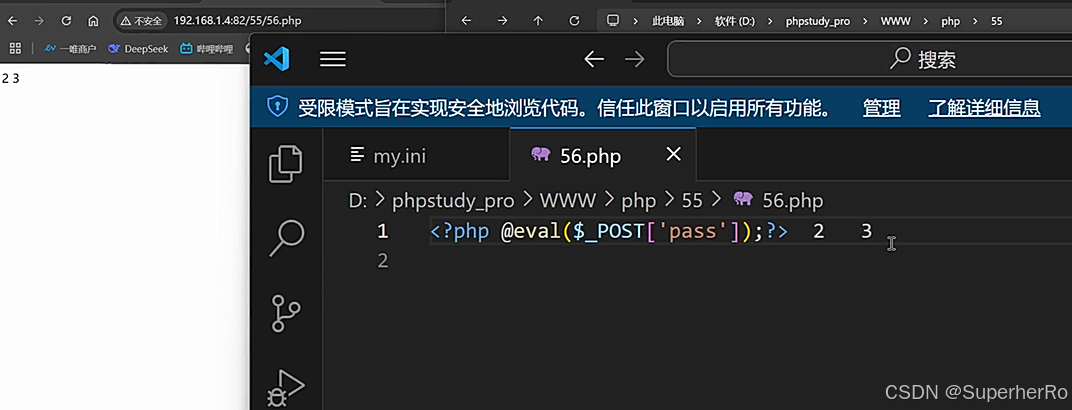Click the 'pass' string in the code
This screenshot has height=410, width=1072.
pos(692,232)
